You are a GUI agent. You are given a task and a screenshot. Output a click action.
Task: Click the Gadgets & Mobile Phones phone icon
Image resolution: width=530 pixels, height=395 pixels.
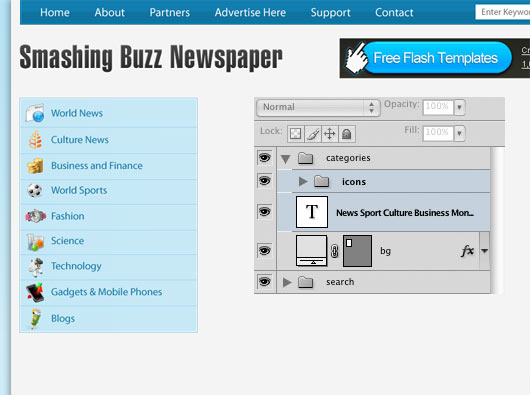35,292
